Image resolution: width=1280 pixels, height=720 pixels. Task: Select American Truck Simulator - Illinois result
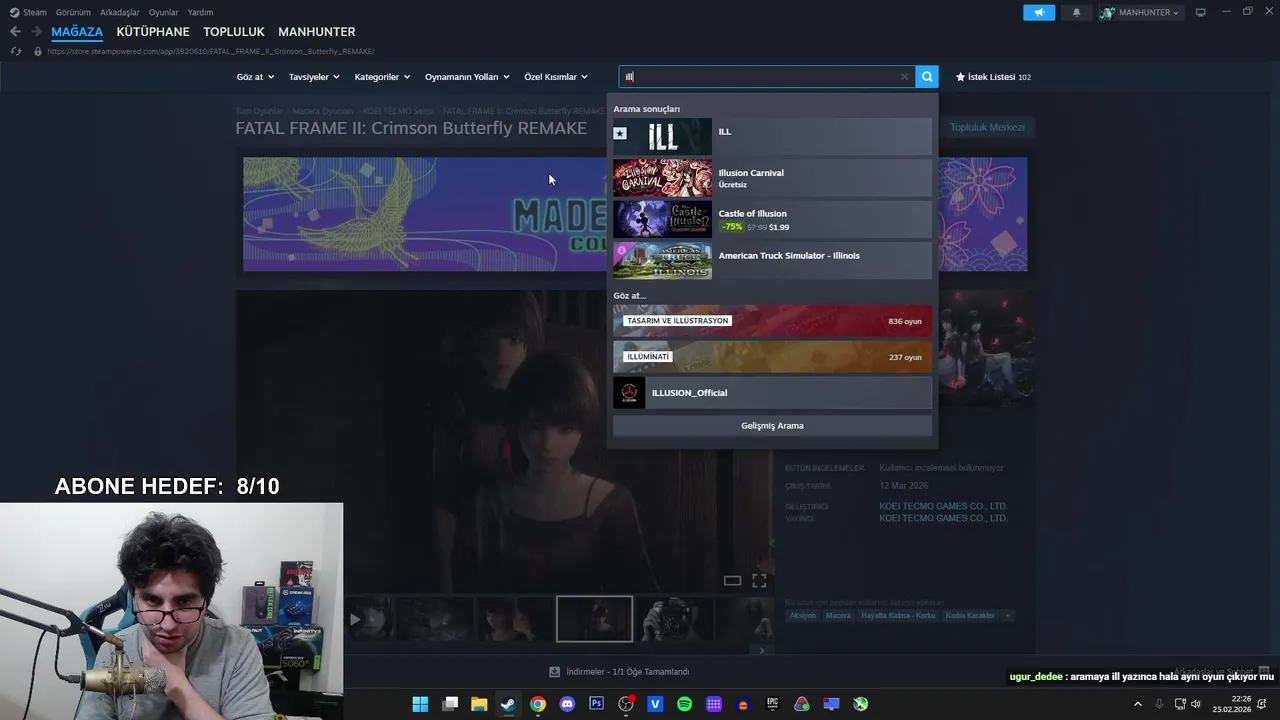pos(772,260)
